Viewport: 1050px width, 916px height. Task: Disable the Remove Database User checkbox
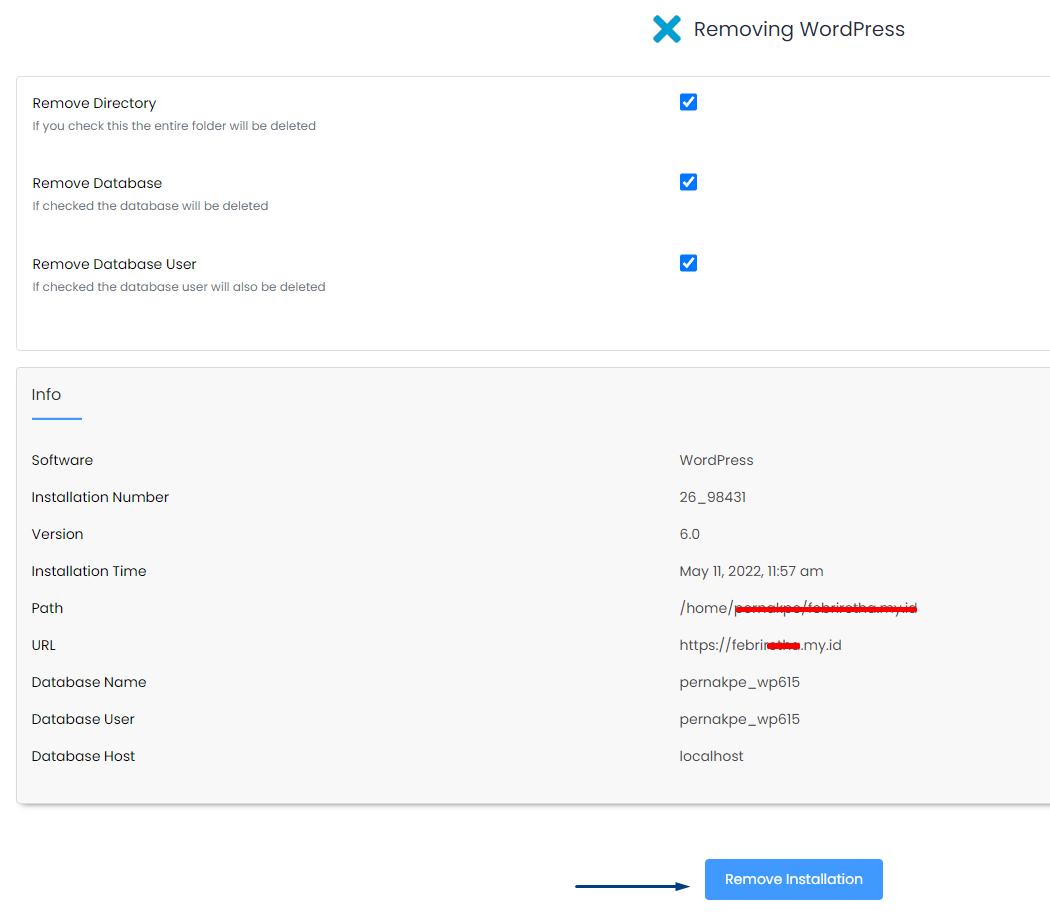pos(688,263)
